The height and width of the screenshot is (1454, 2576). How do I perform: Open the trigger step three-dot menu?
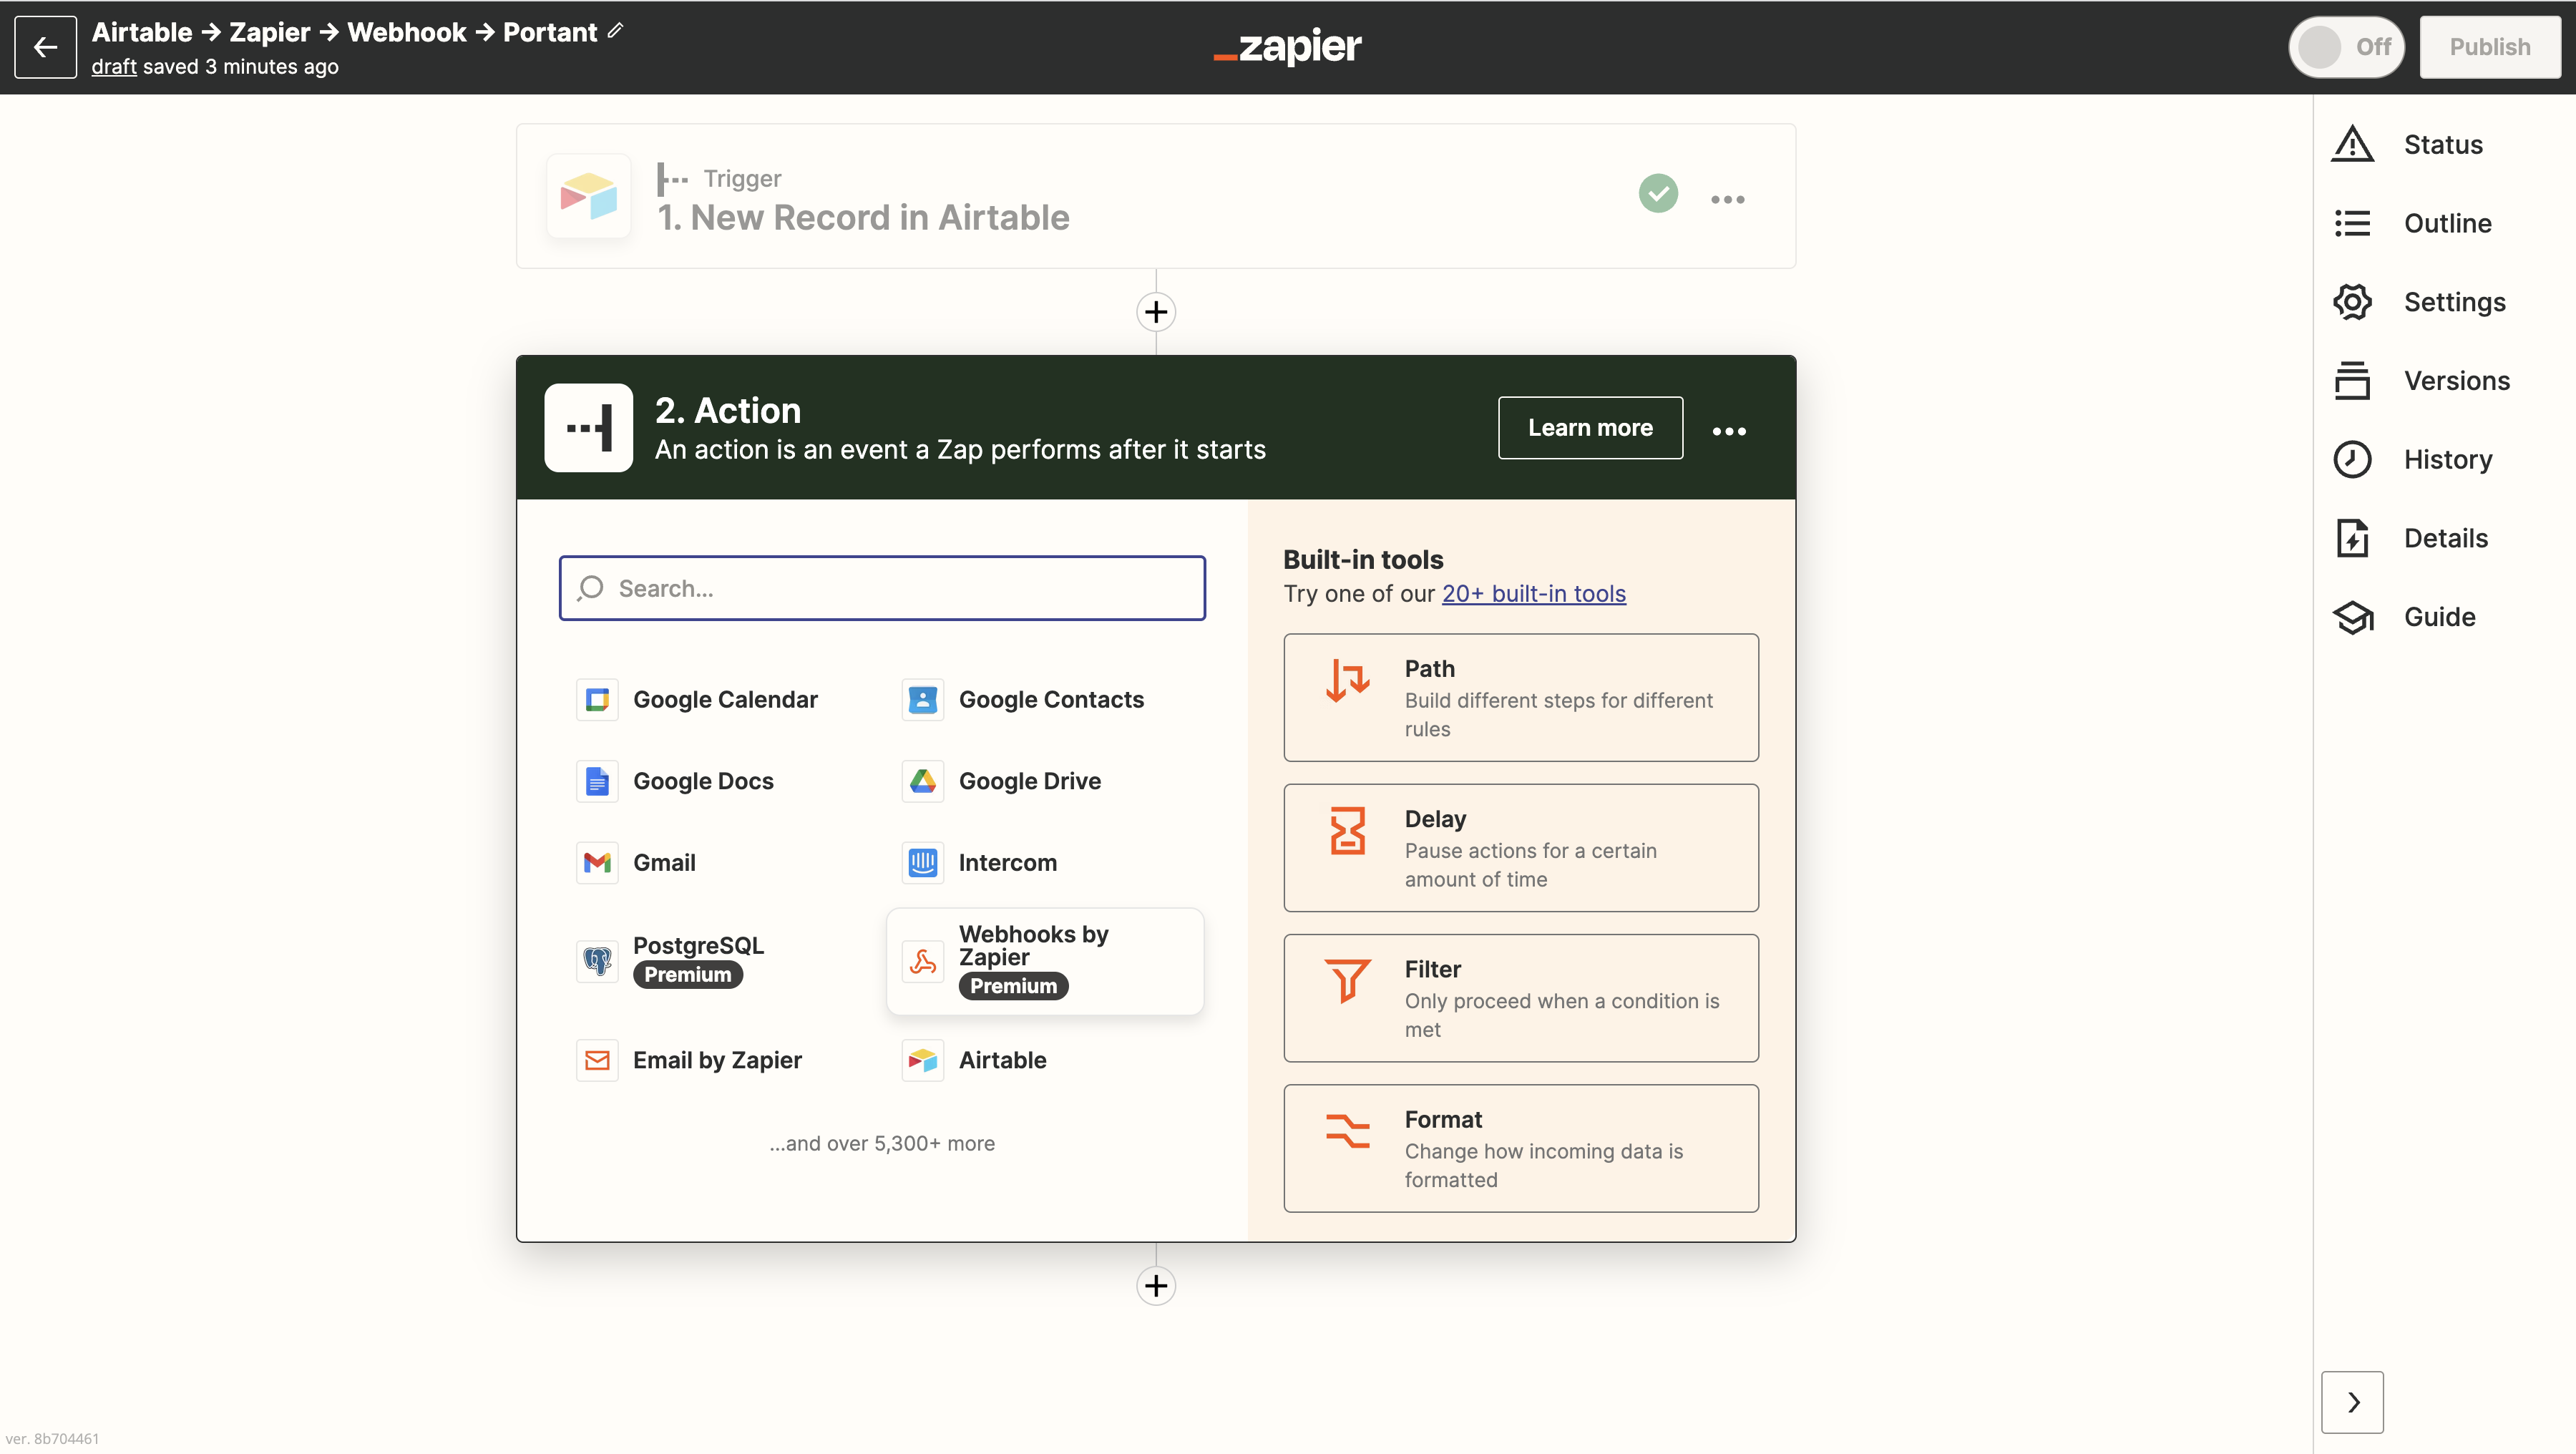pyautogui.click(x=1727, y=199)
